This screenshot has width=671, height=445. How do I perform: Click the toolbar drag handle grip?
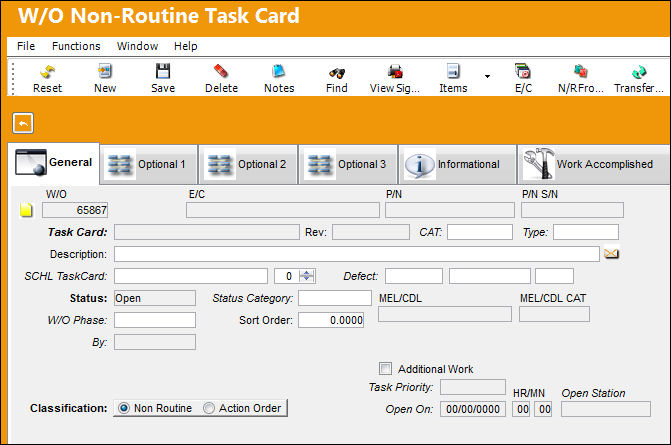[x=13, y=78]
